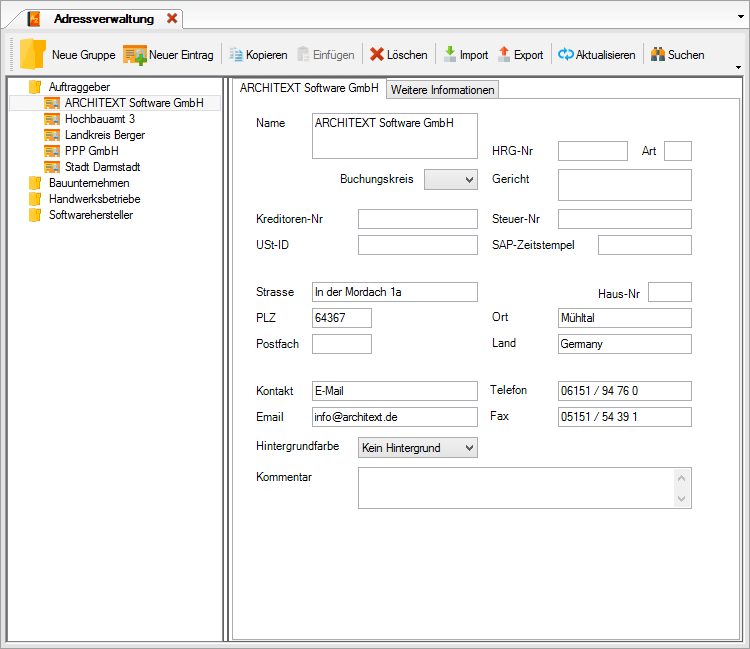Click the Suchen button label

coord(686,55)
